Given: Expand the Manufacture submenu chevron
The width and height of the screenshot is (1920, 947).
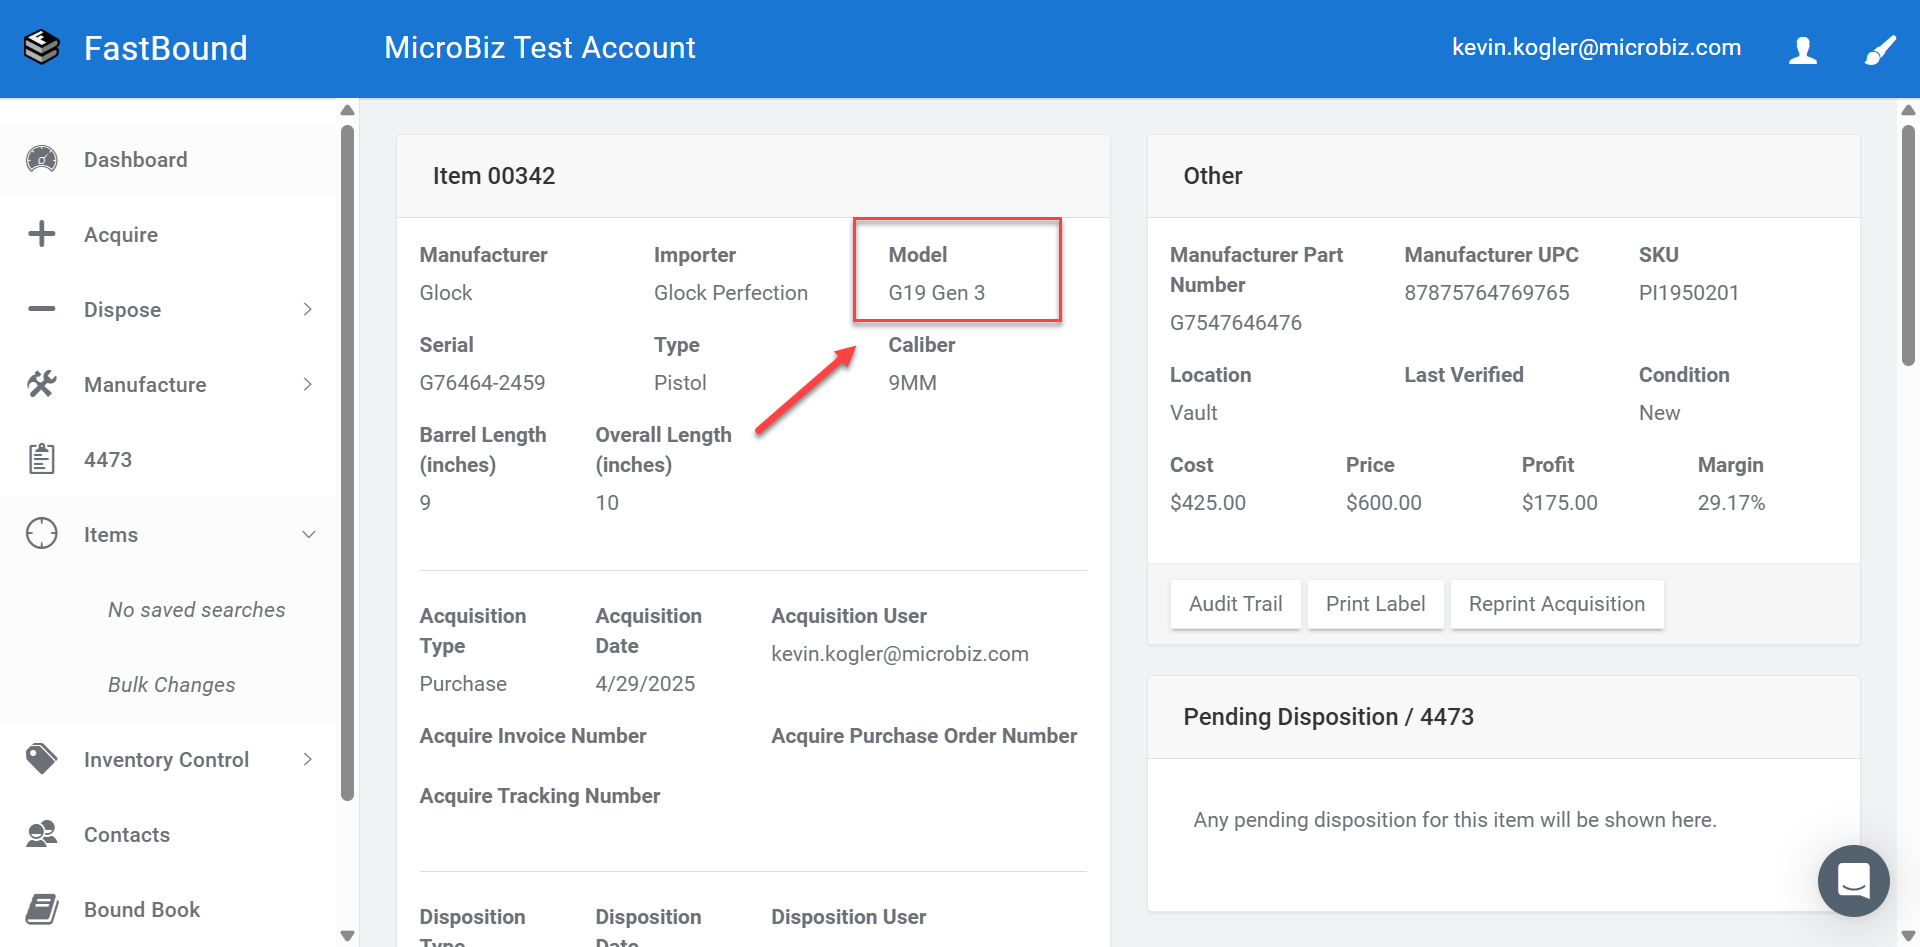Looking at the screenshot, I should point(308,384).
